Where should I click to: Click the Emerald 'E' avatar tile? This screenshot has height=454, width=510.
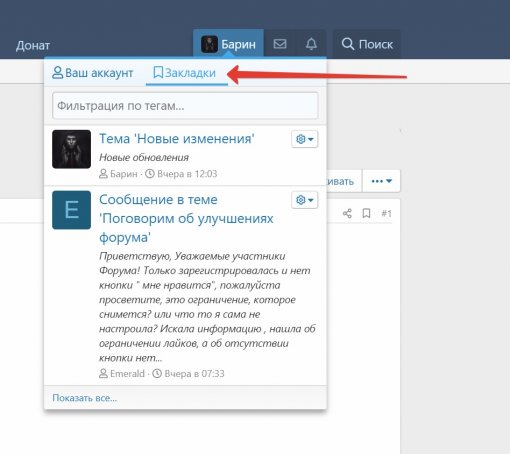coord(71,210)
